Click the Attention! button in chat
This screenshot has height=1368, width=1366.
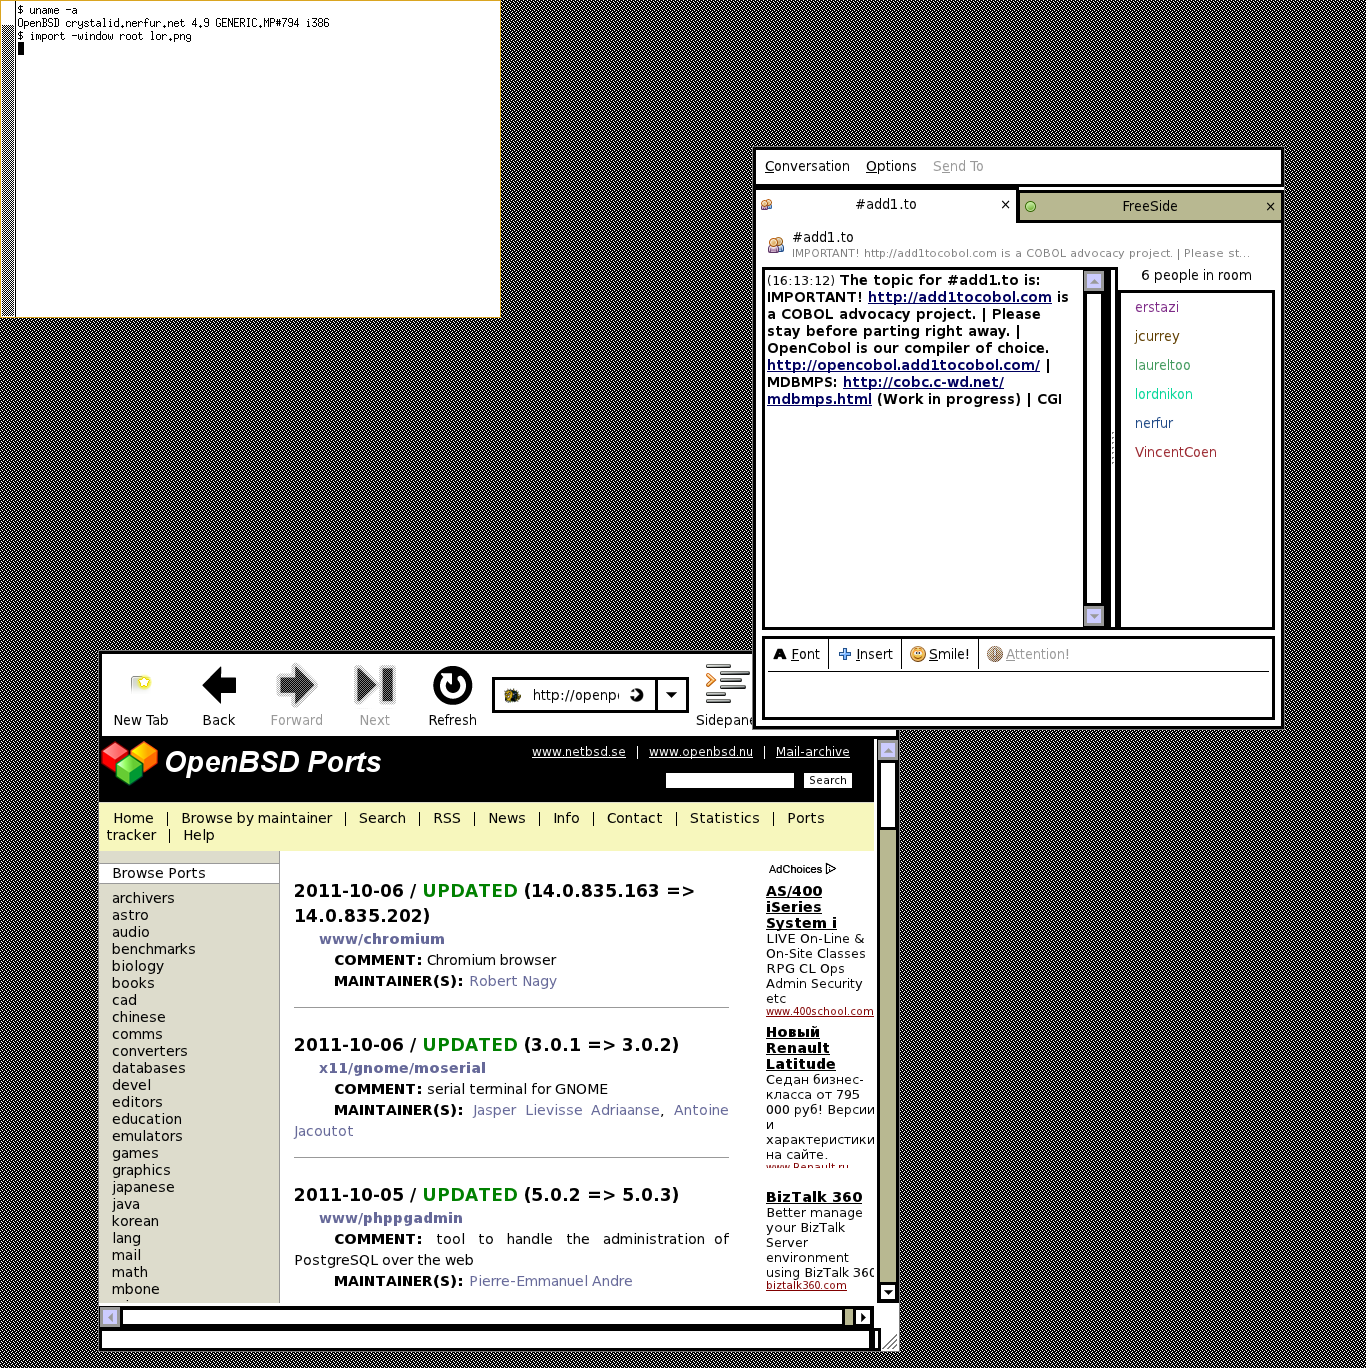tap(1027, 654)
